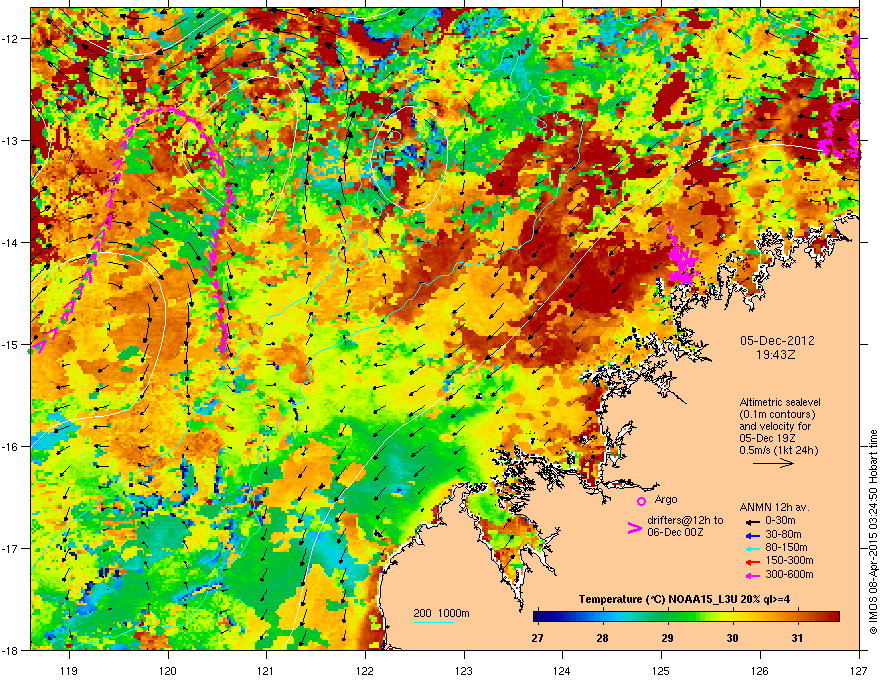Click the latitude axis label -17
This screenshot has width=880, height=680.
(10, 548)
